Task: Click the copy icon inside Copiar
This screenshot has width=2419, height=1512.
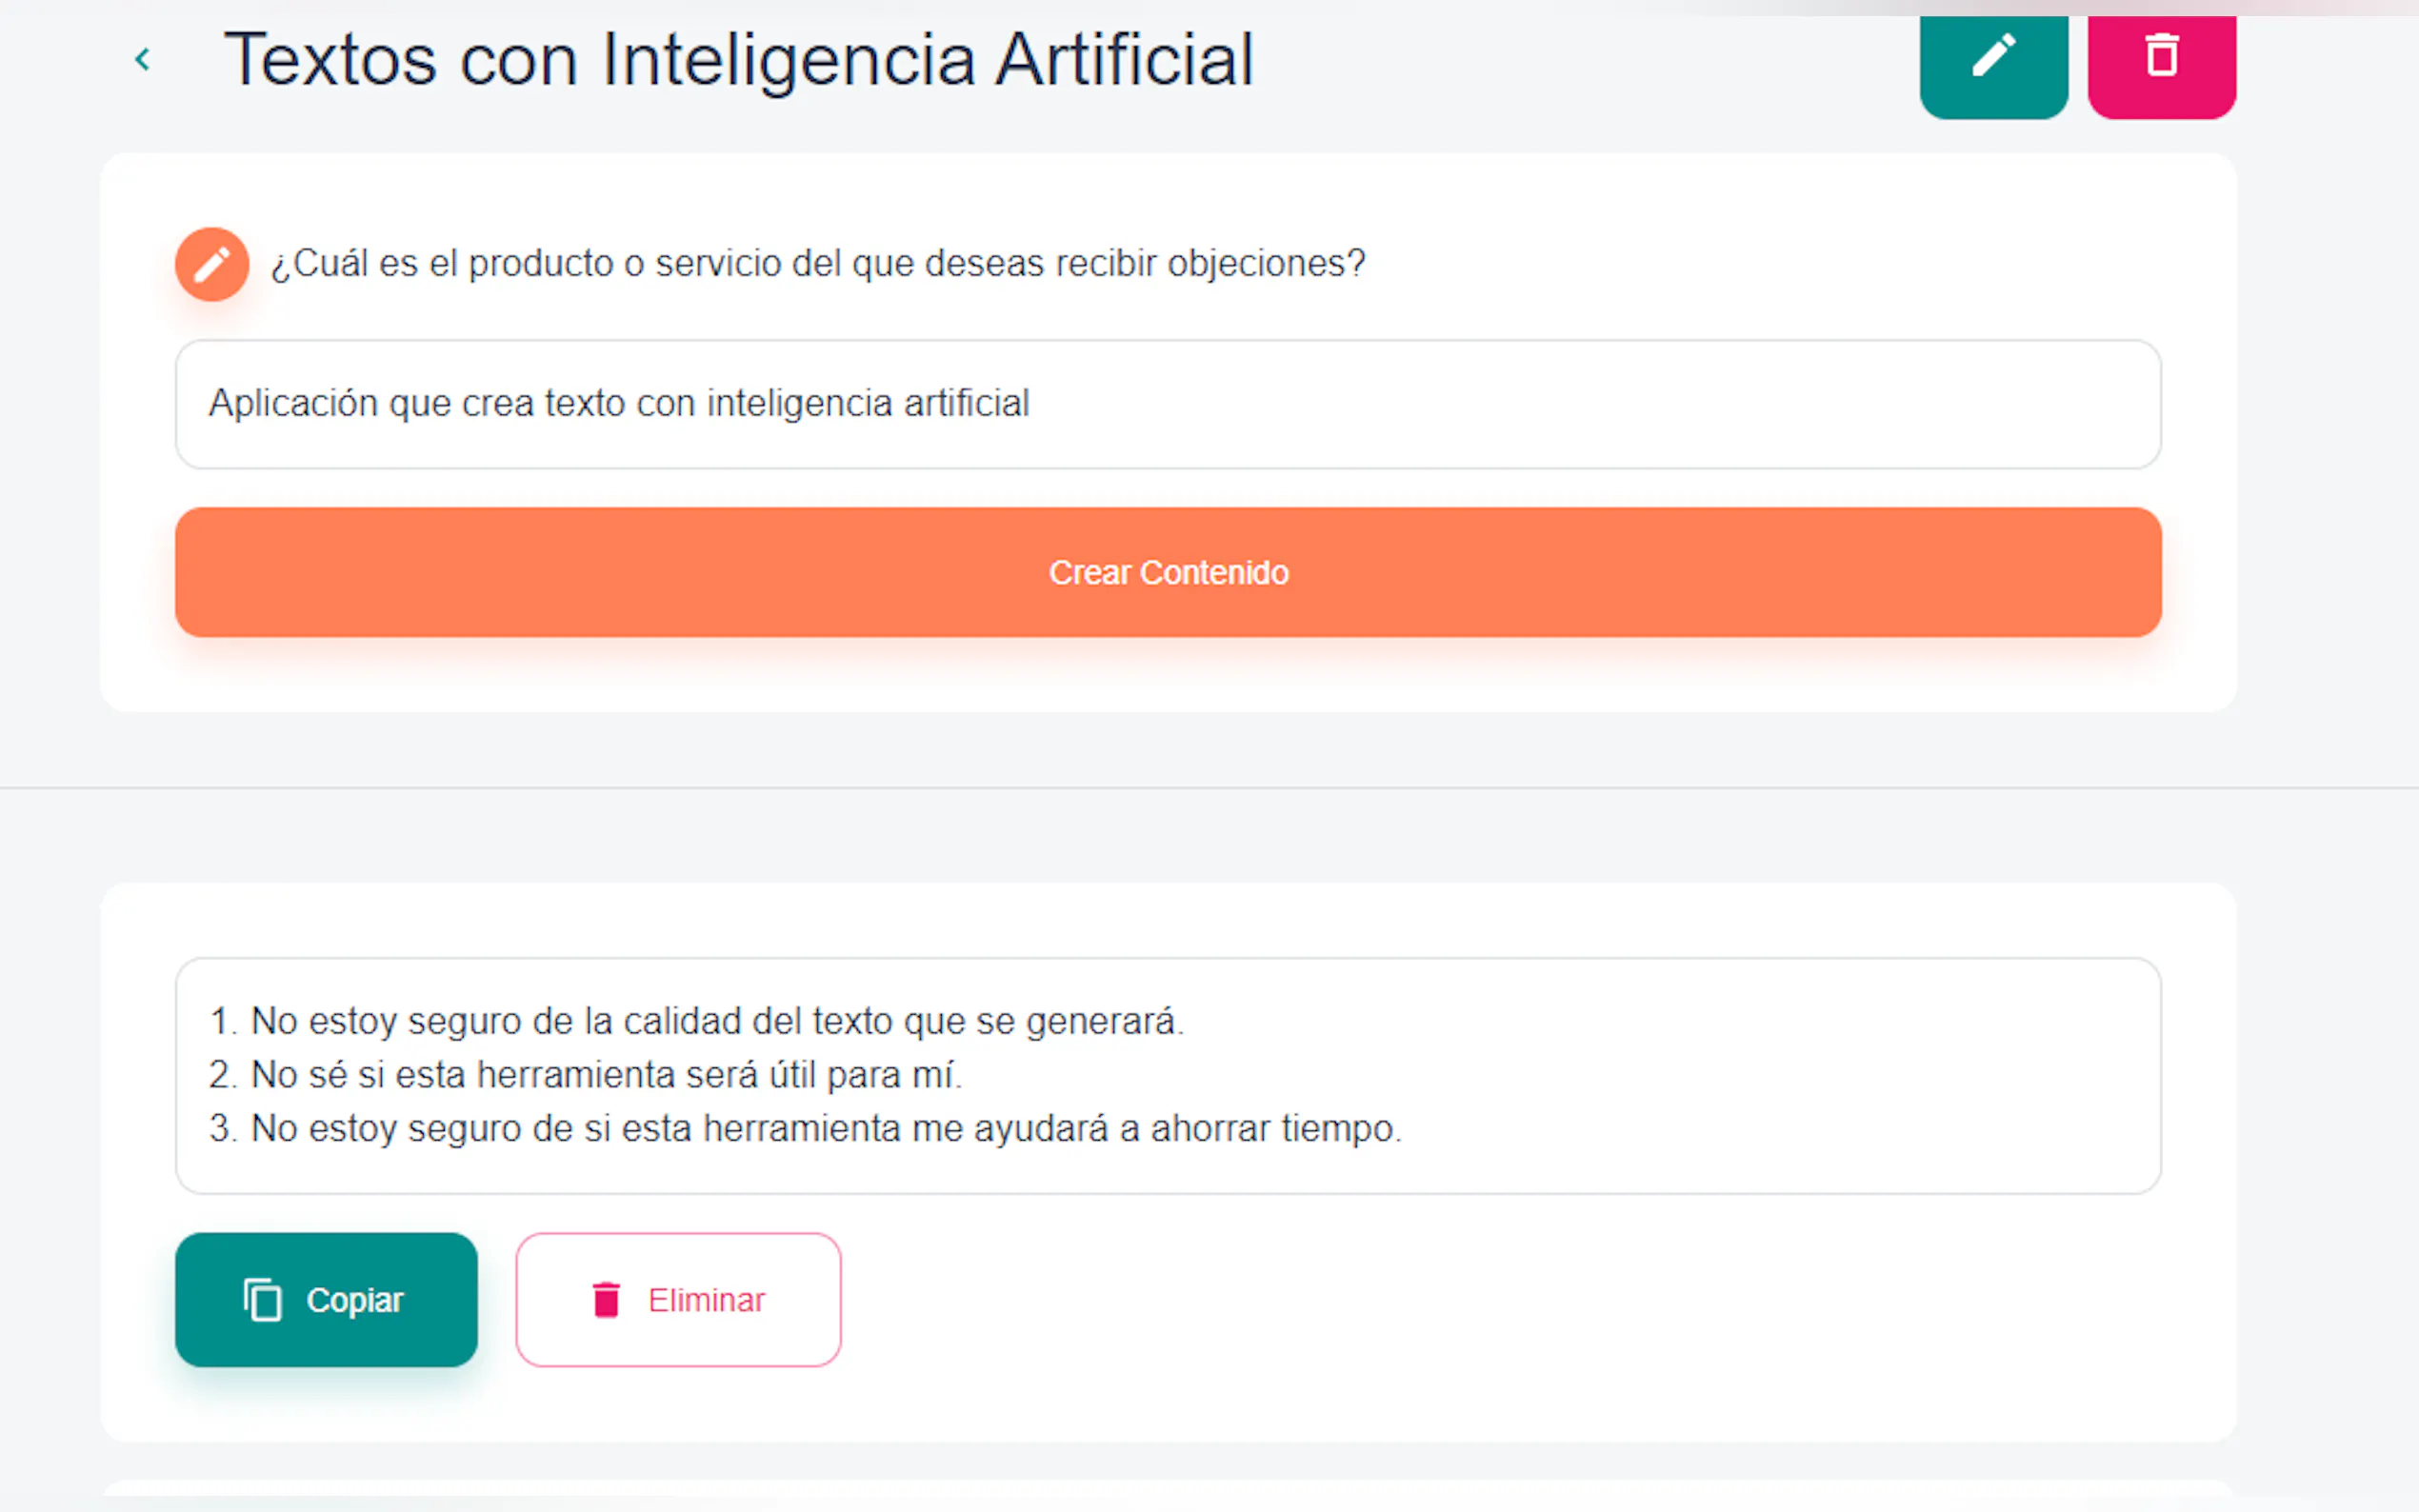Action: point(263,1300)
